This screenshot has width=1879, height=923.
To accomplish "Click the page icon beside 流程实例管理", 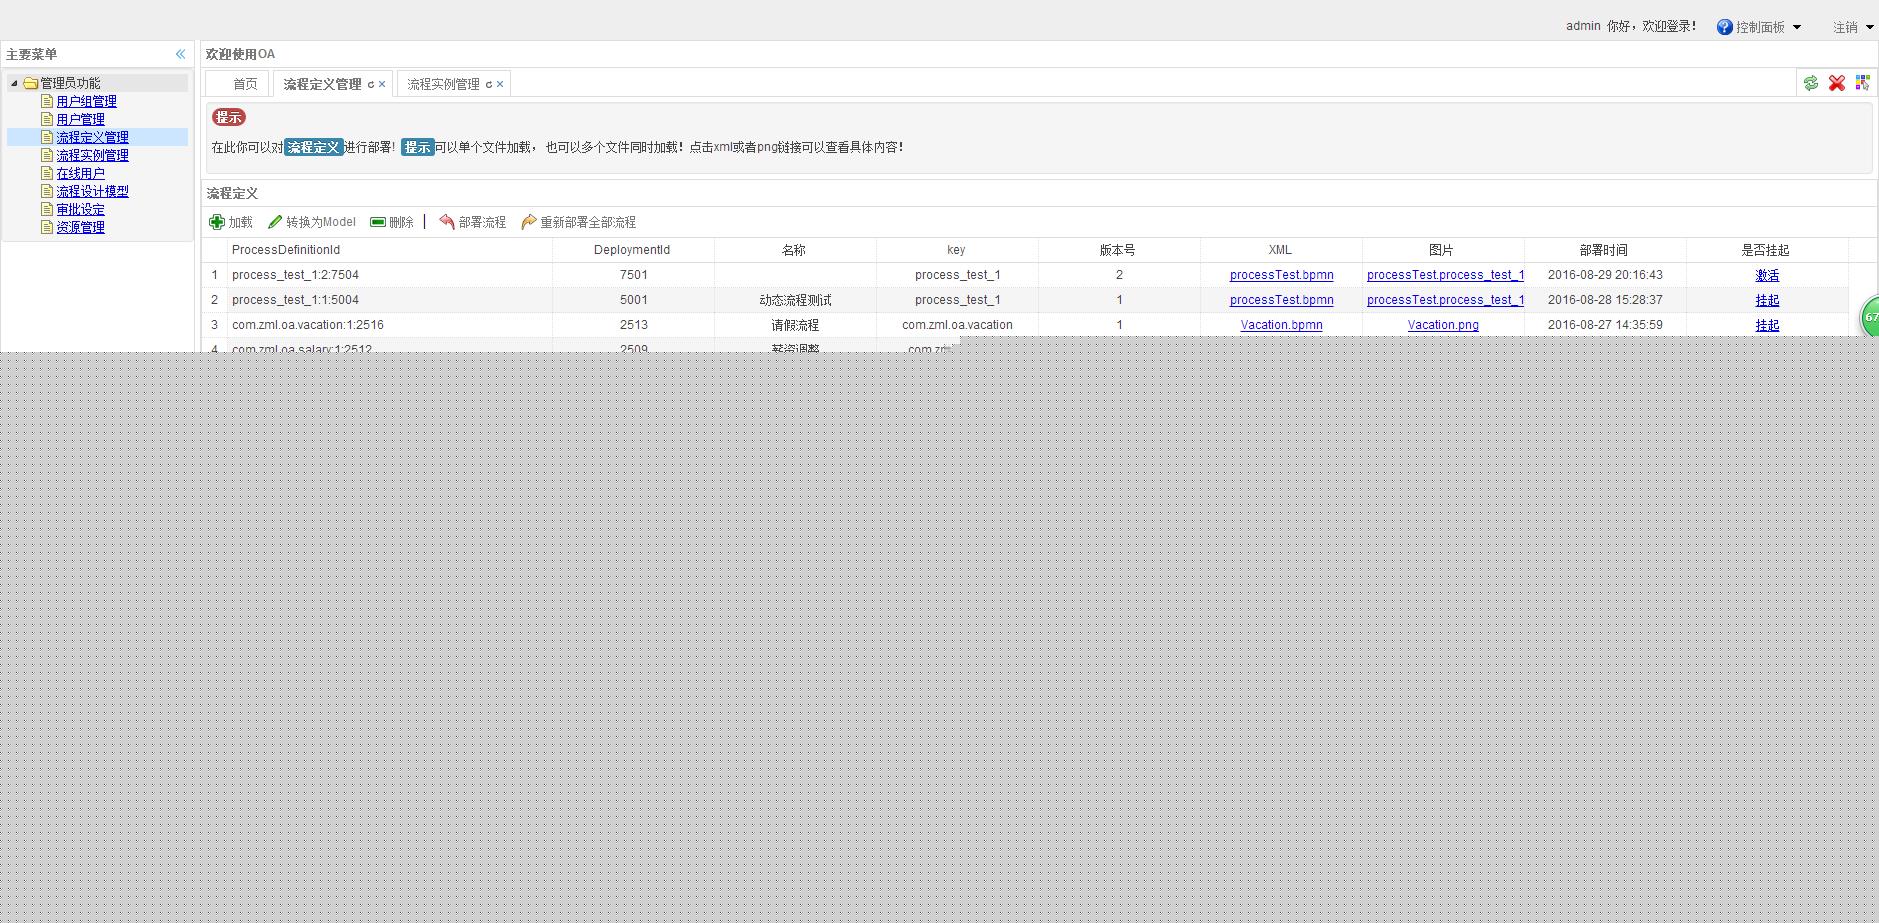I will (x=47, y=155).
